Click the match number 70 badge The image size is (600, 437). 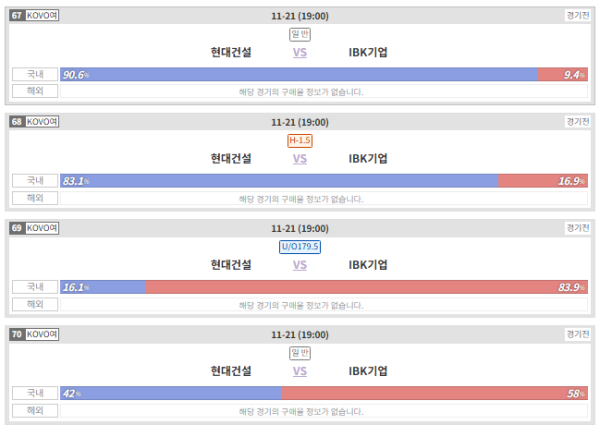(17, 334)
